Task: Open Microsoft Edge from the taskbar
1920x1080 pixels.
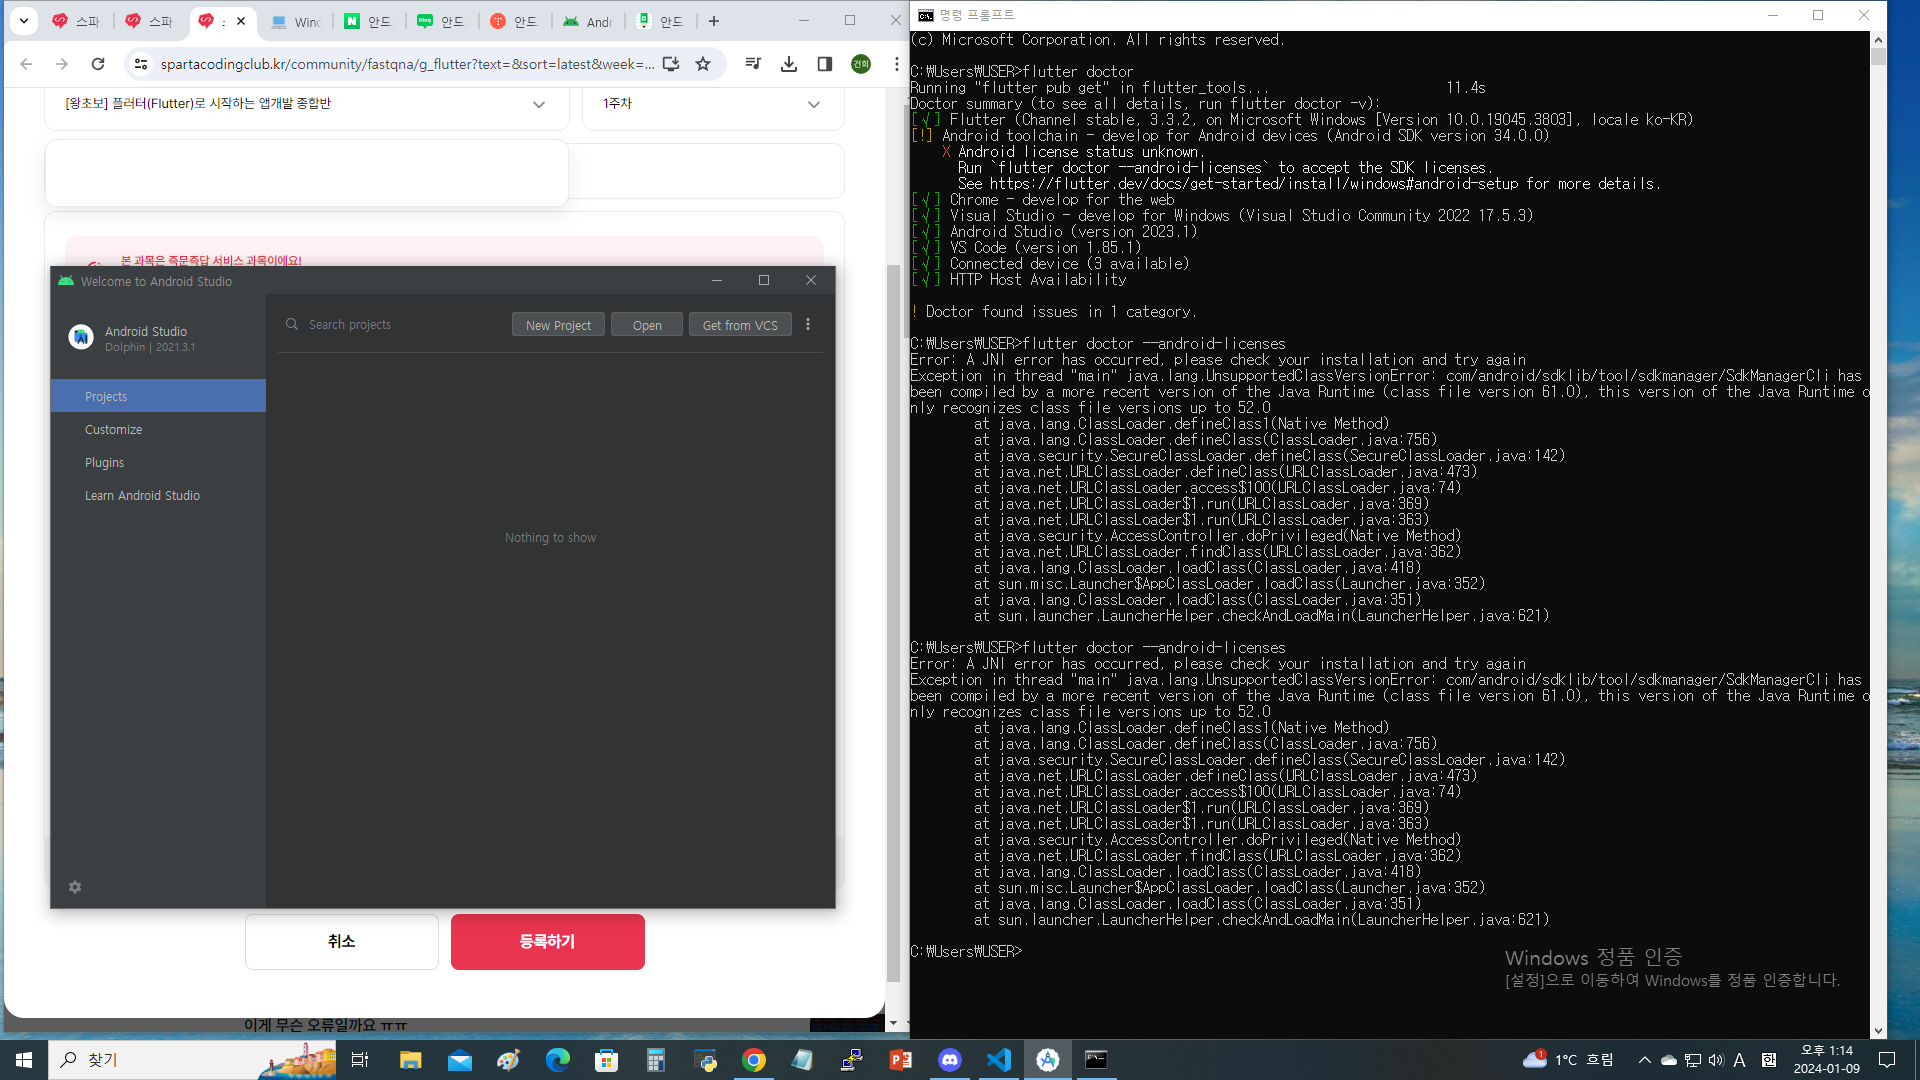Action: click(557, 1060)
